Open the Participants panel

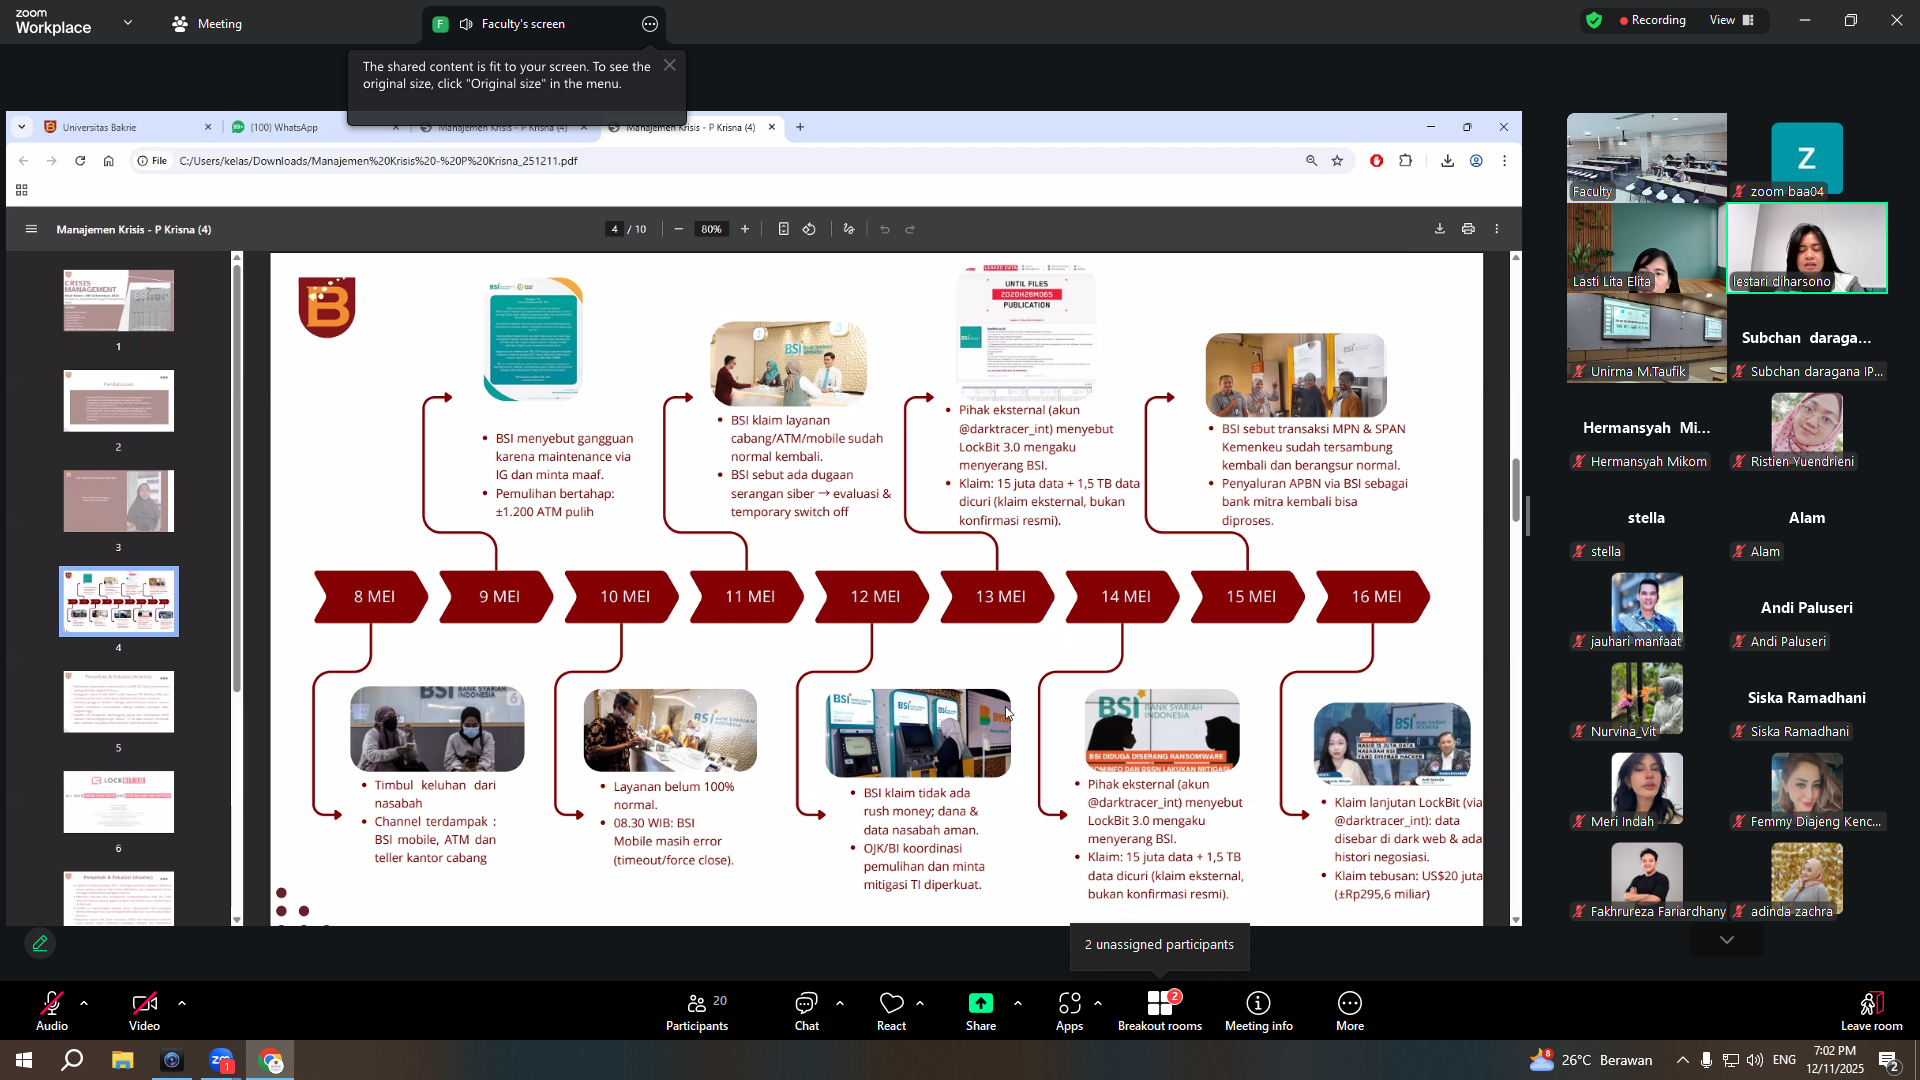[x=697, y=1011]
